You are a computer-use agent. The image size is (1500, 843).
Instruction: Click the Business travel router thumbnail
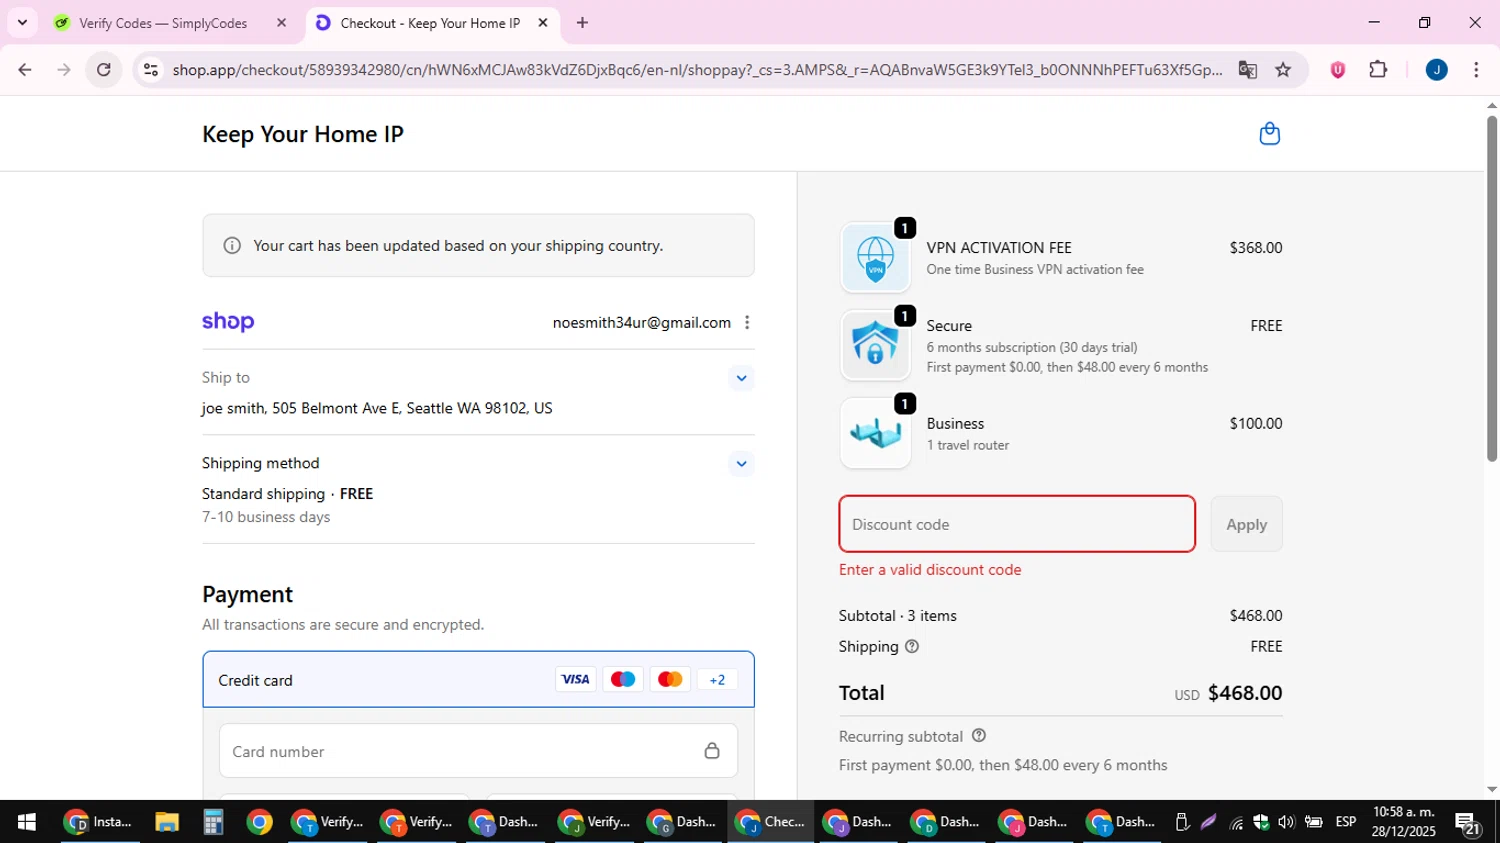(875, 433)
